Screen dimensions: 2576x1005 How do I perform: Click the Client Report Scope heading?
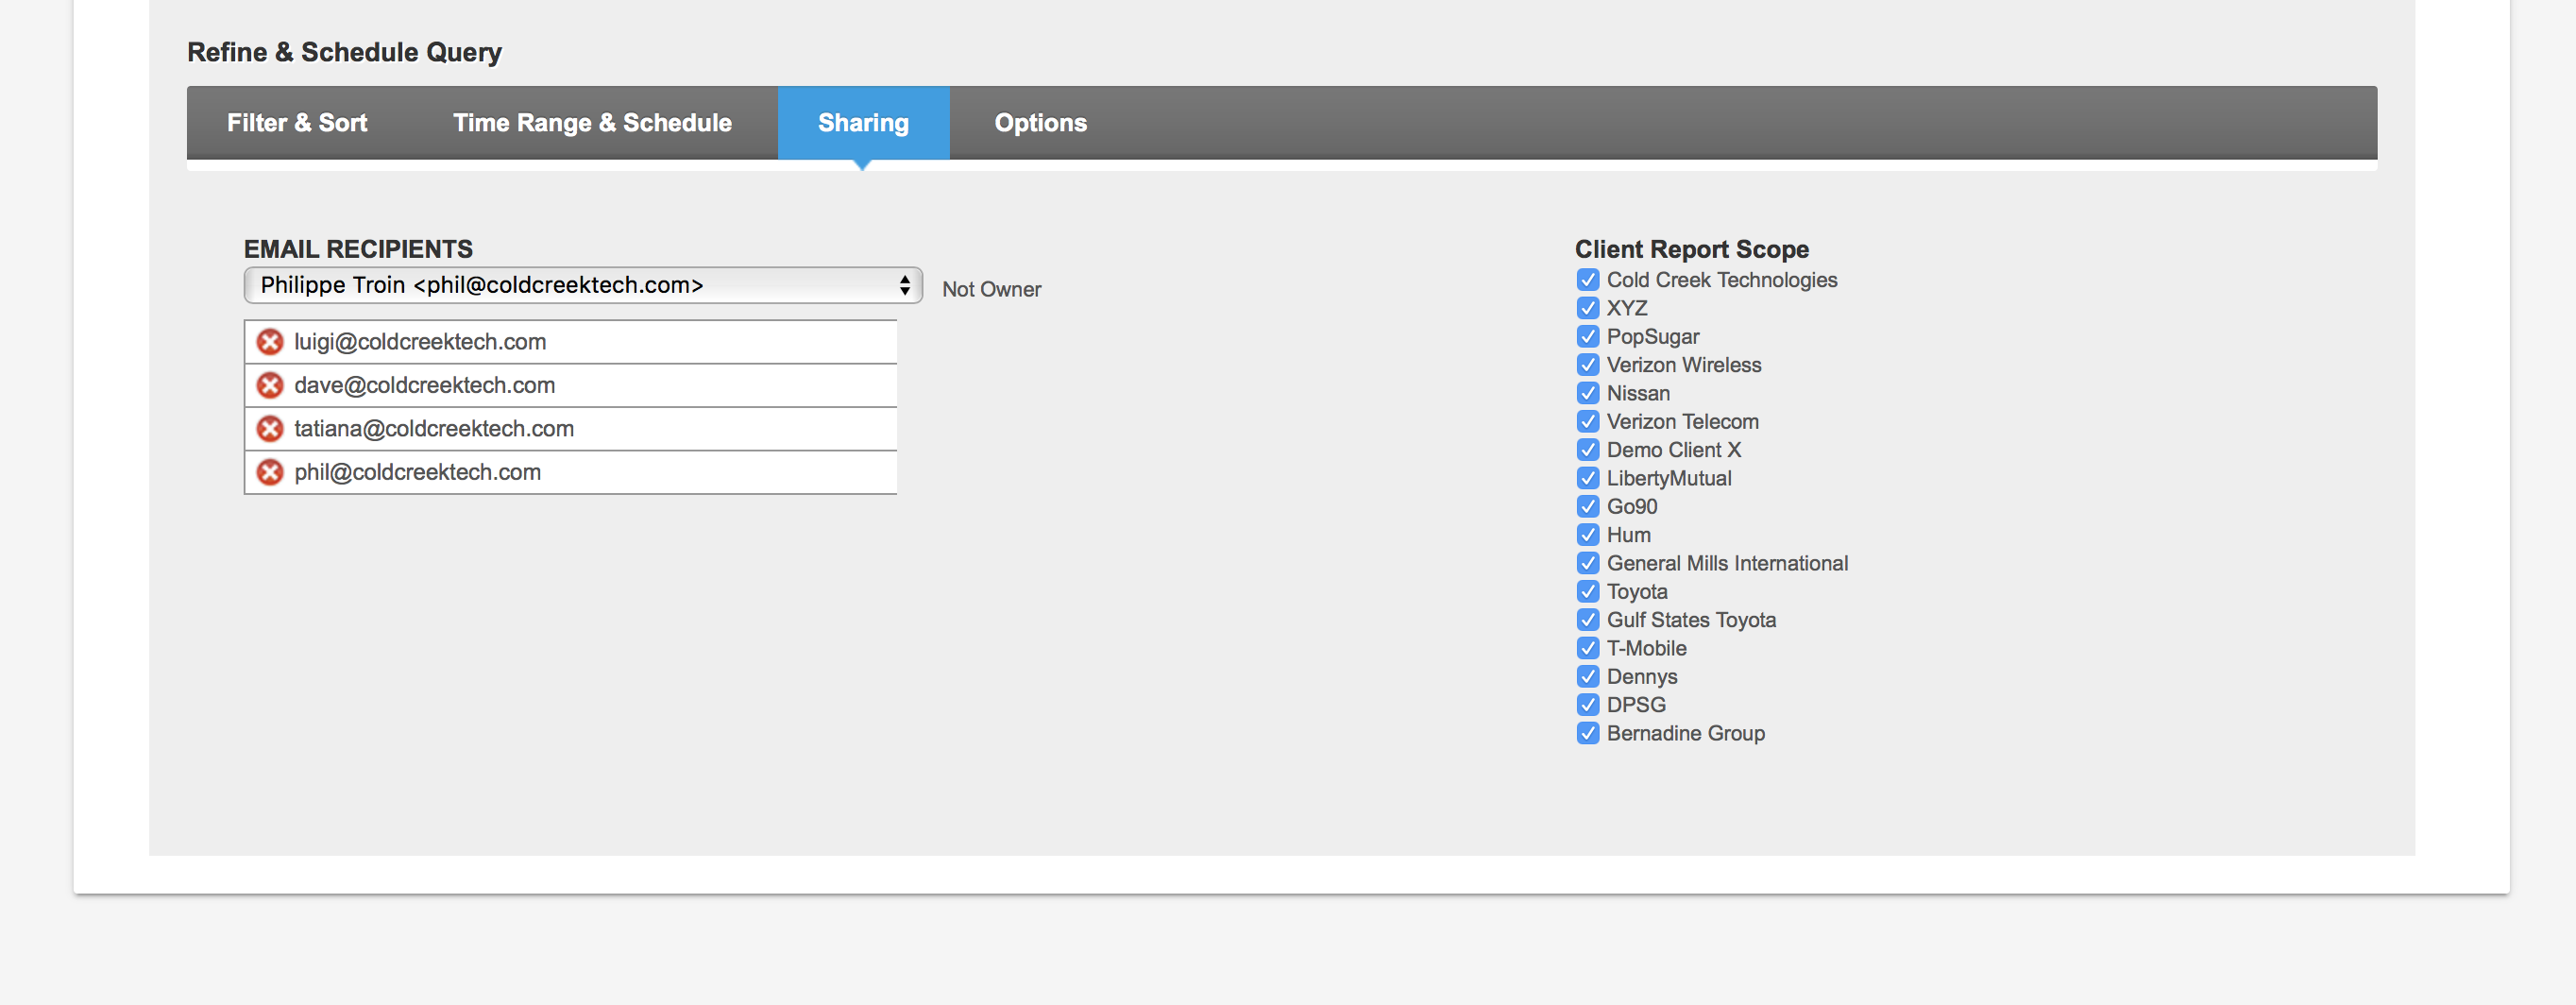point(1691,249)
